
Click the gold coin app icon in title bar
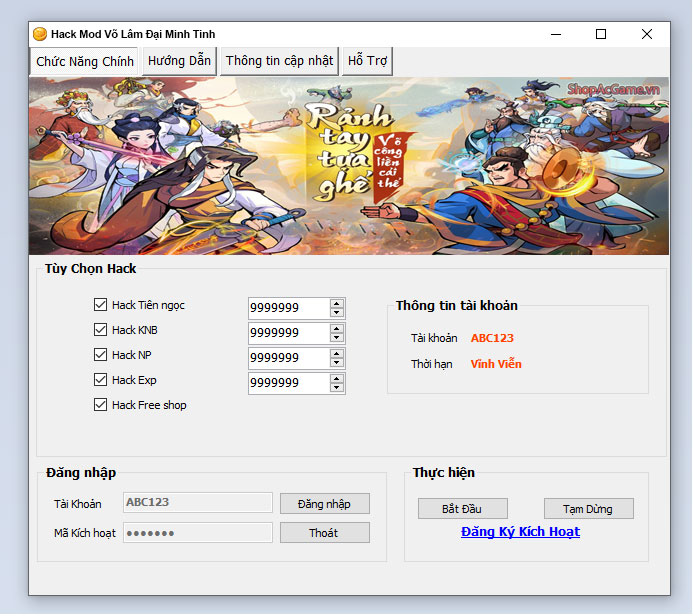[40, 34]
